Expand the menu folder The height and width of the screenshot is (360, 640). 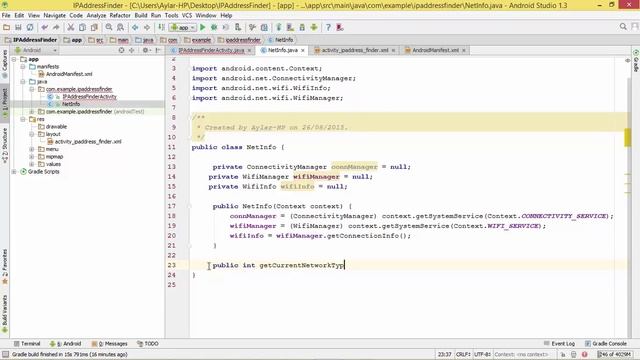32,149
